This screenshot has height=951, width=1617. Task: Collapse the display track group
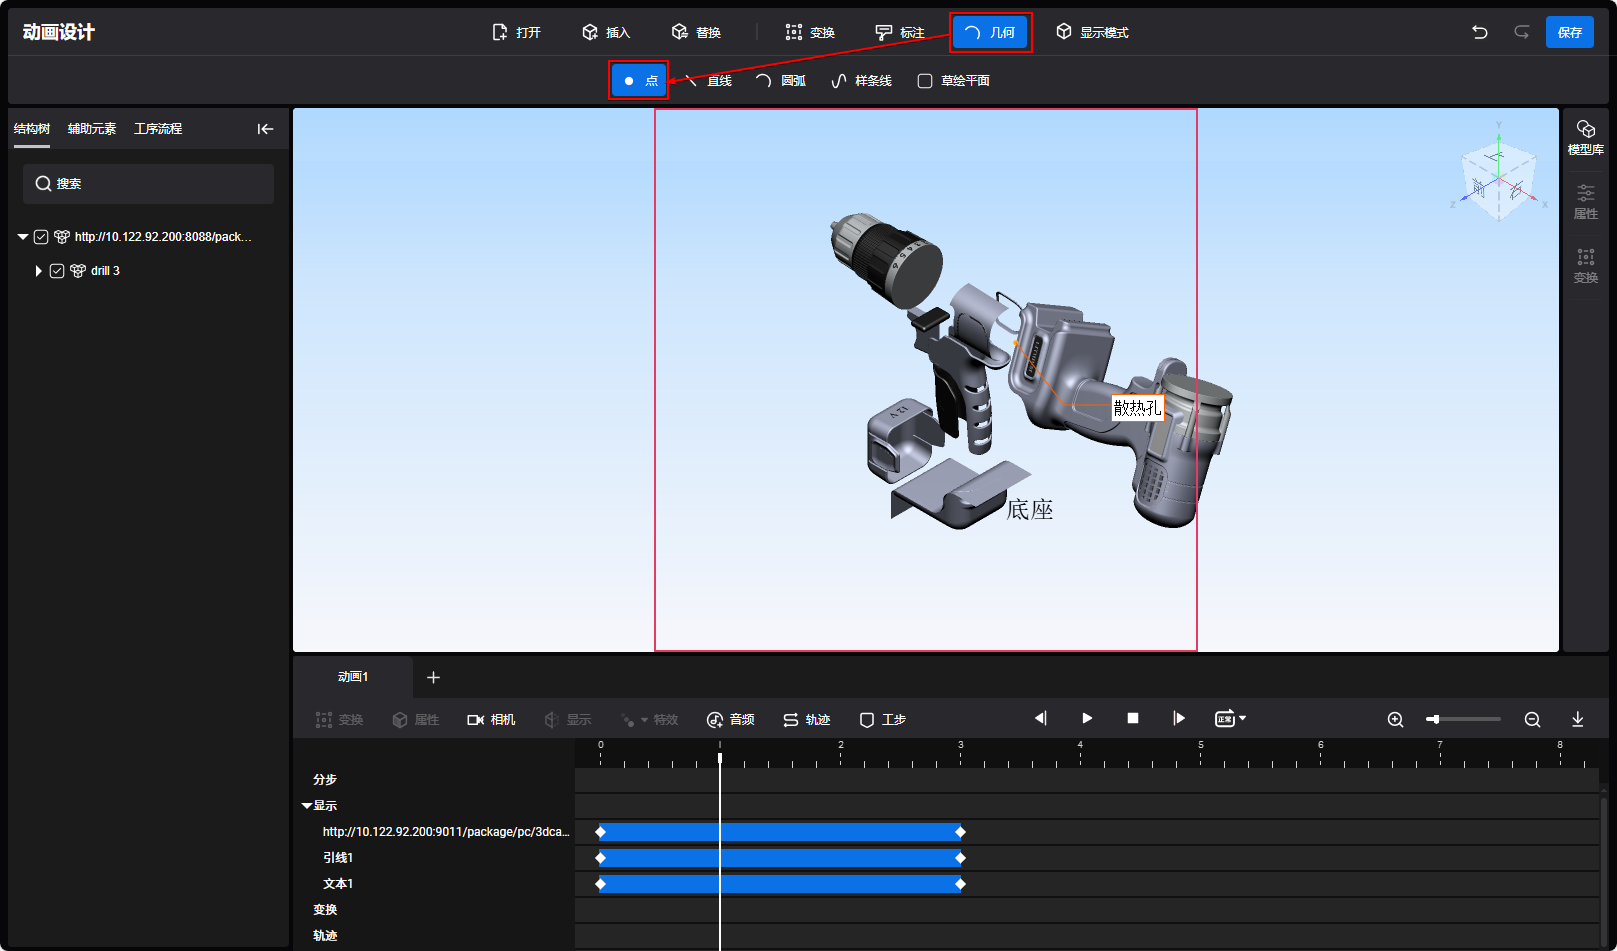point(307,806)
